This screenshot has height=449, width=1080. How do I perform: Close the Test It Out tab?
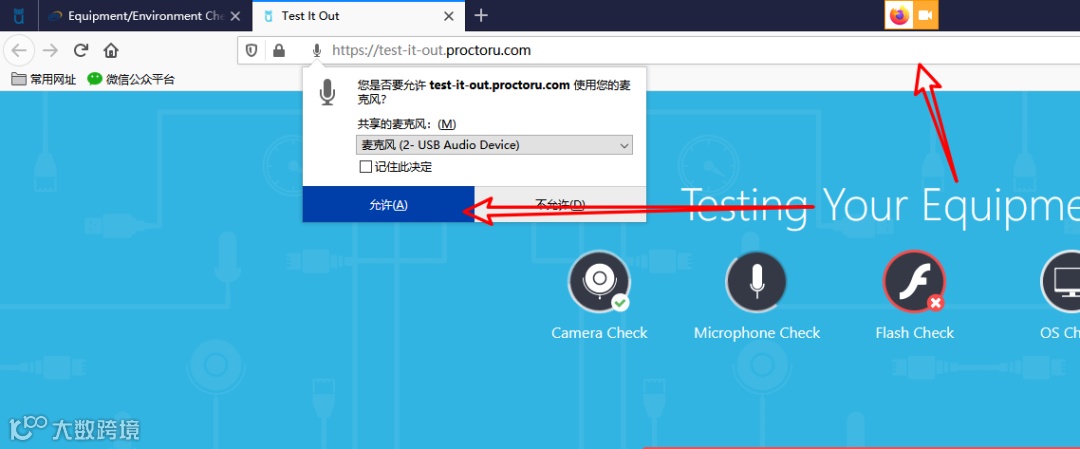click(x=449, y=16)
